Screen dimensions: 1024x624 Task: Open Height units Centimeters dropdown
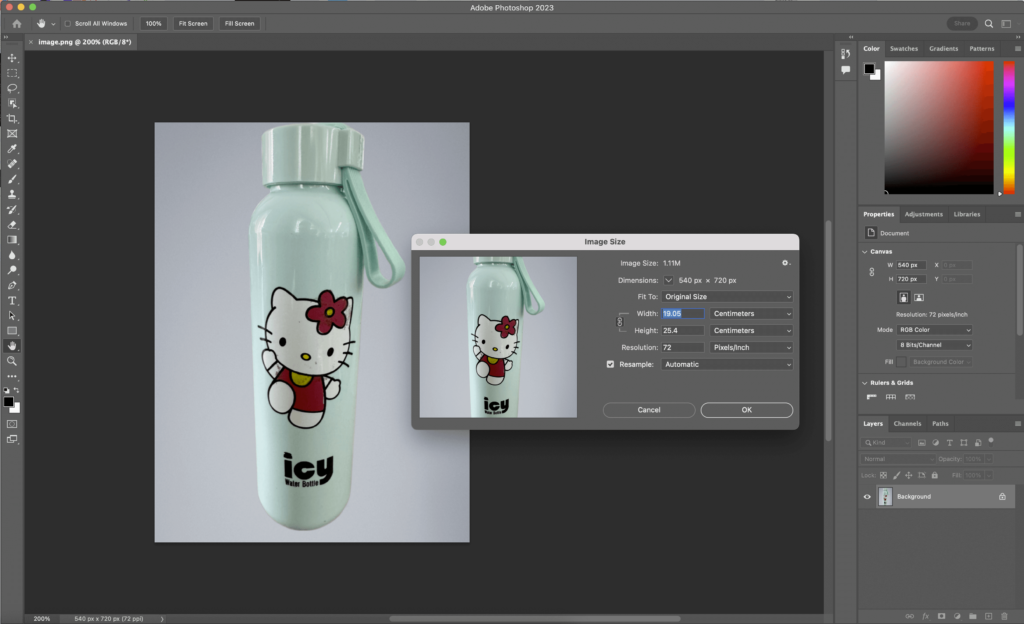click(751, 330)
